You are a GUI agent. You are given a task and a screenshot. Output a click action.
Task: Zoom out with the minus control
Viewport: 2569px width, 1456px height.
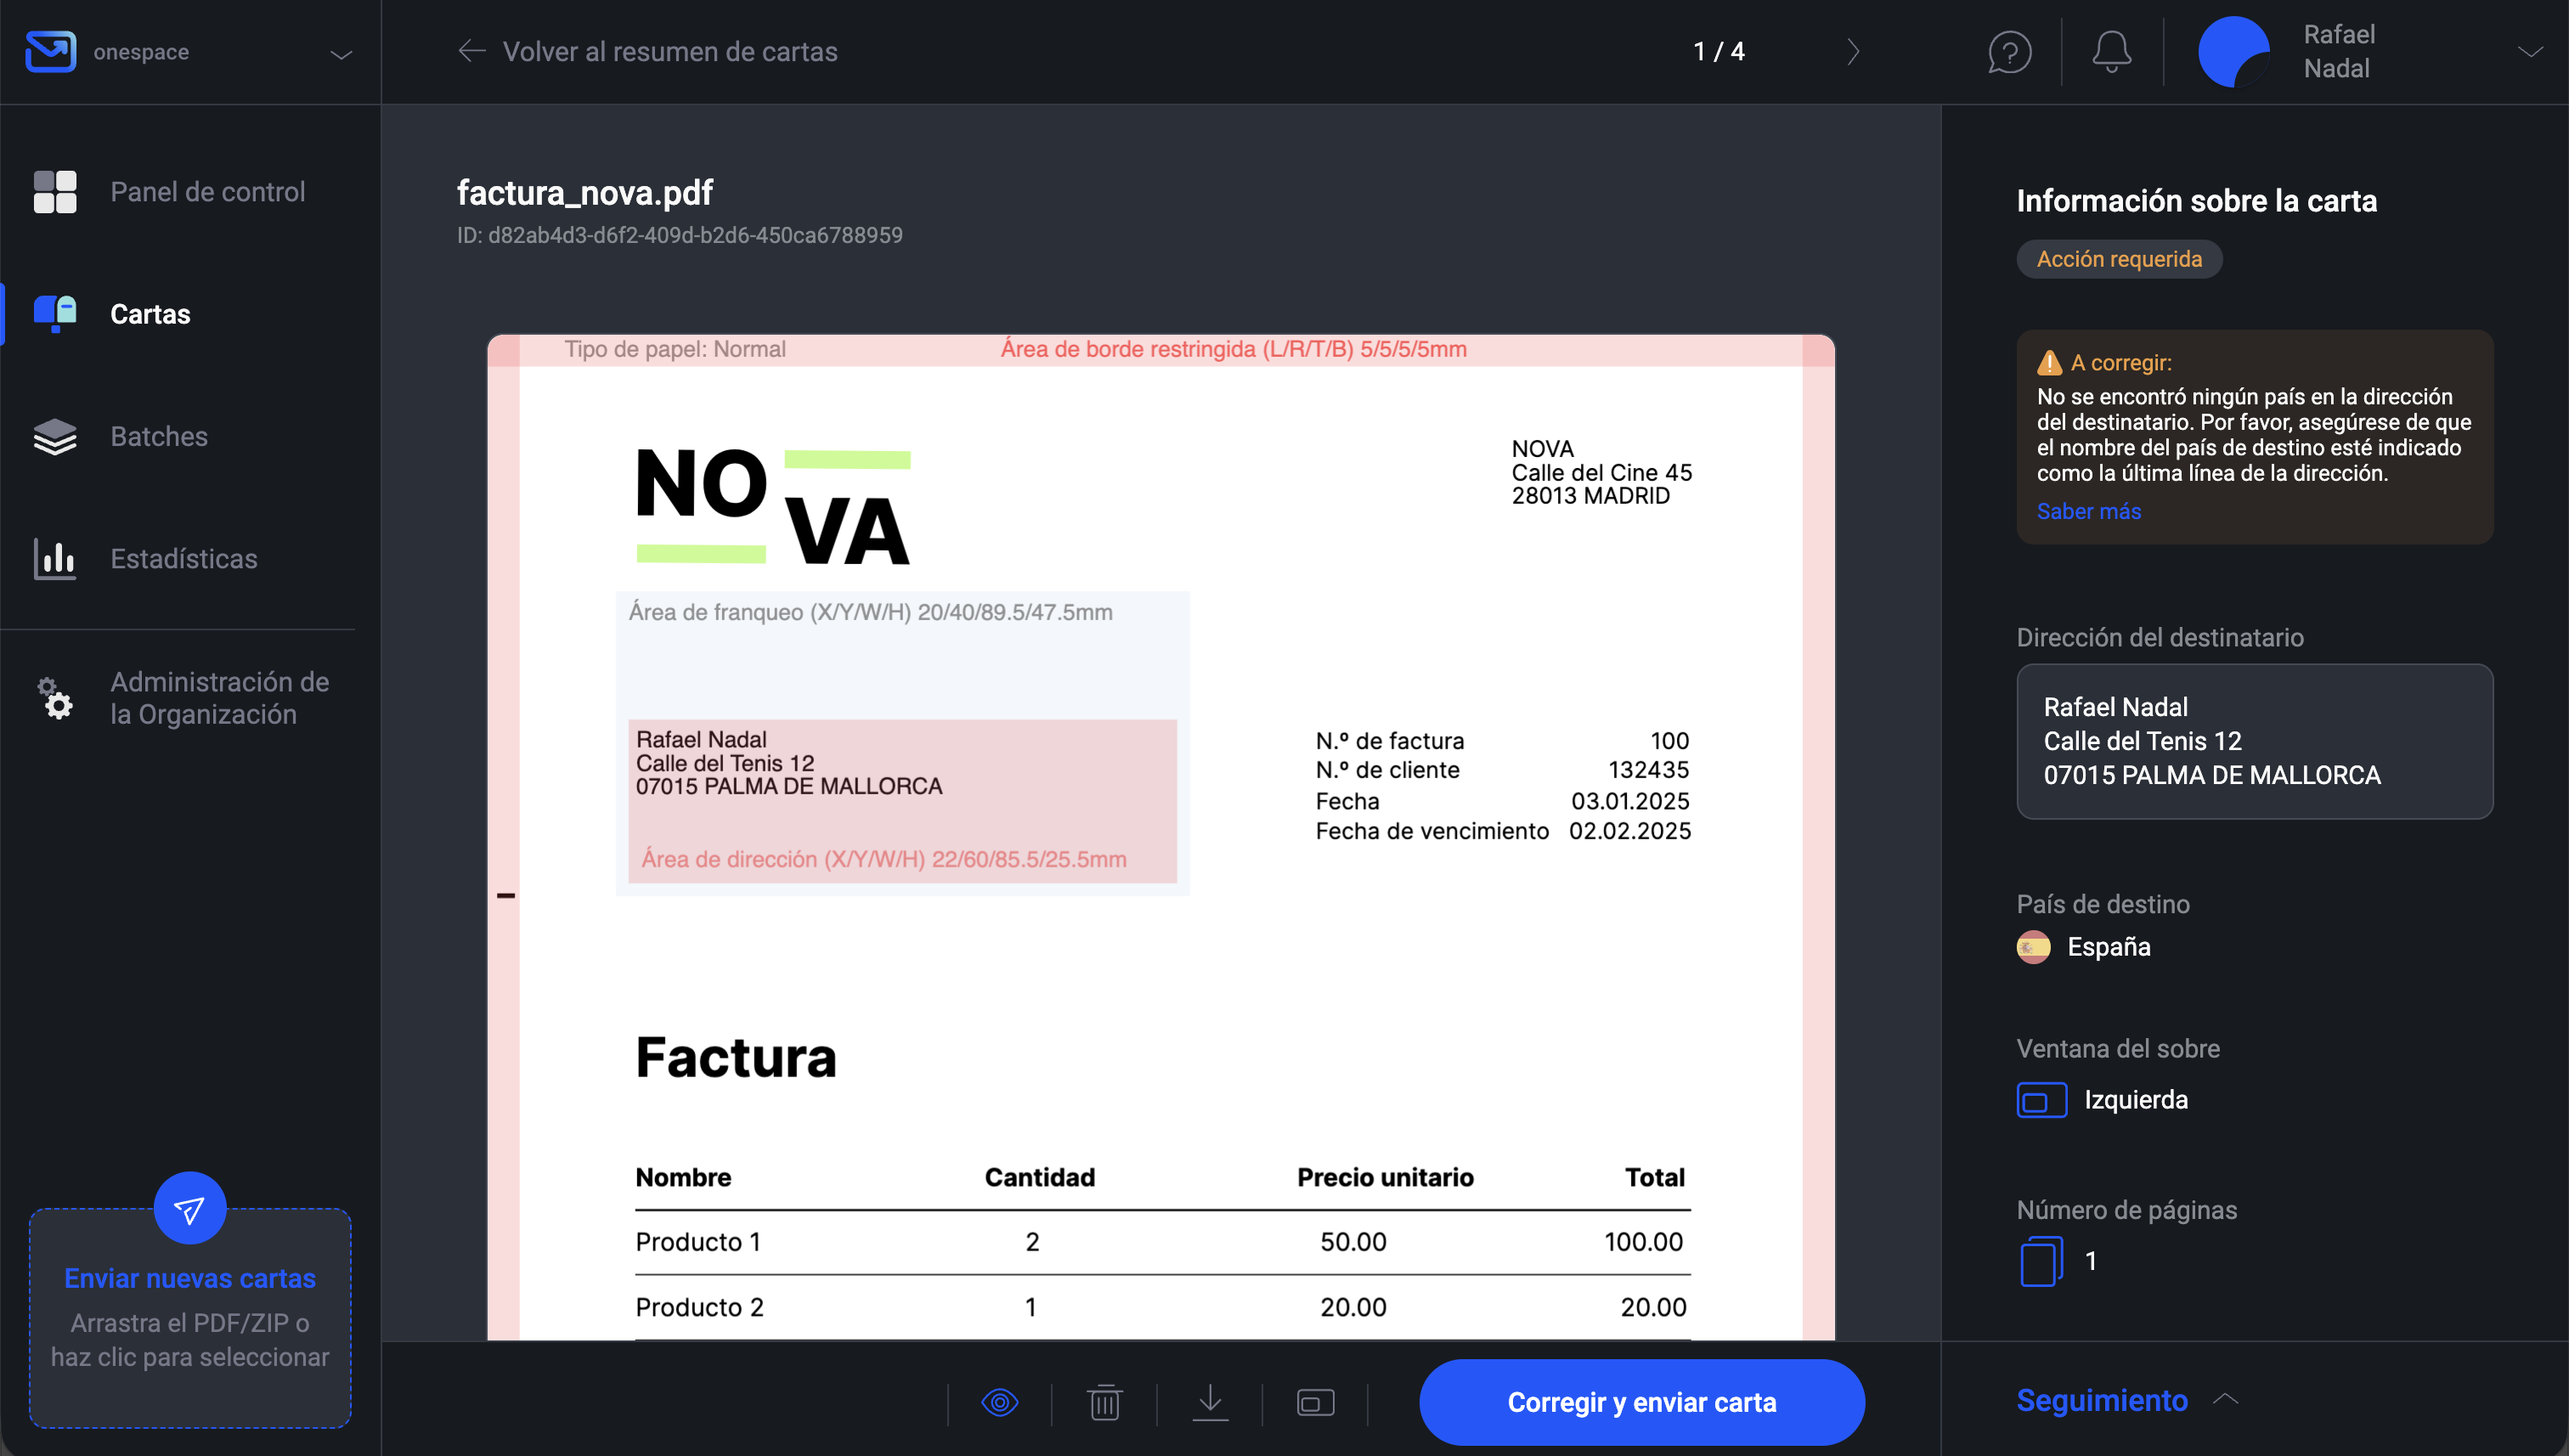(x=507, y=895)
